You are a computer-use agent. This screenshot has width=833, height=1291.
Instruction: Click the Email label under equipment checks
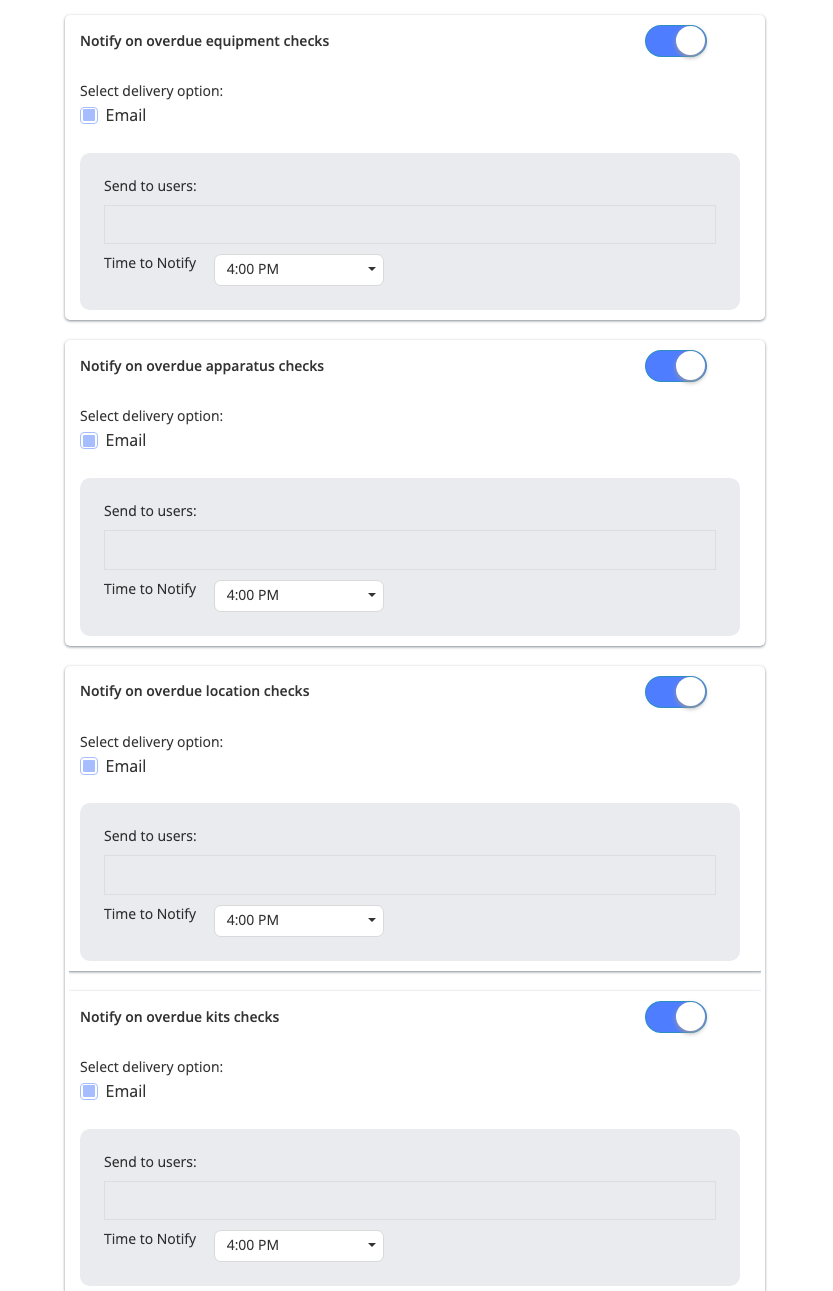pos(126,115)
